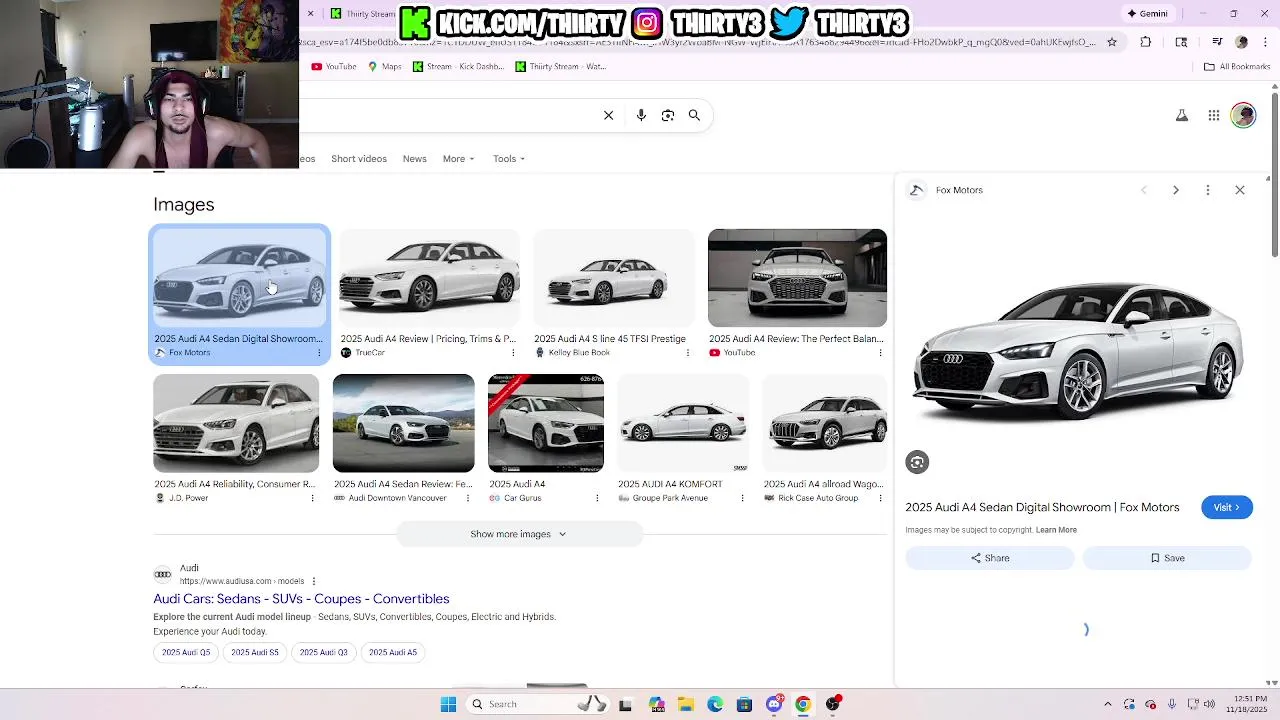Share the previewed image
Viewport: 1280px width, 720px height.
pyautogui.click(x=990, y=558)
